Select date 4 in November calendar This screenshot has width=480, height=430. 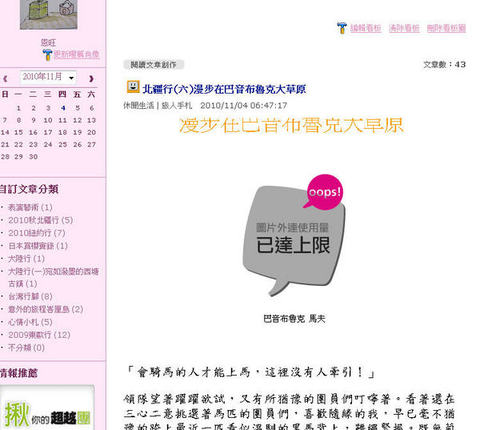coord(63,108)
